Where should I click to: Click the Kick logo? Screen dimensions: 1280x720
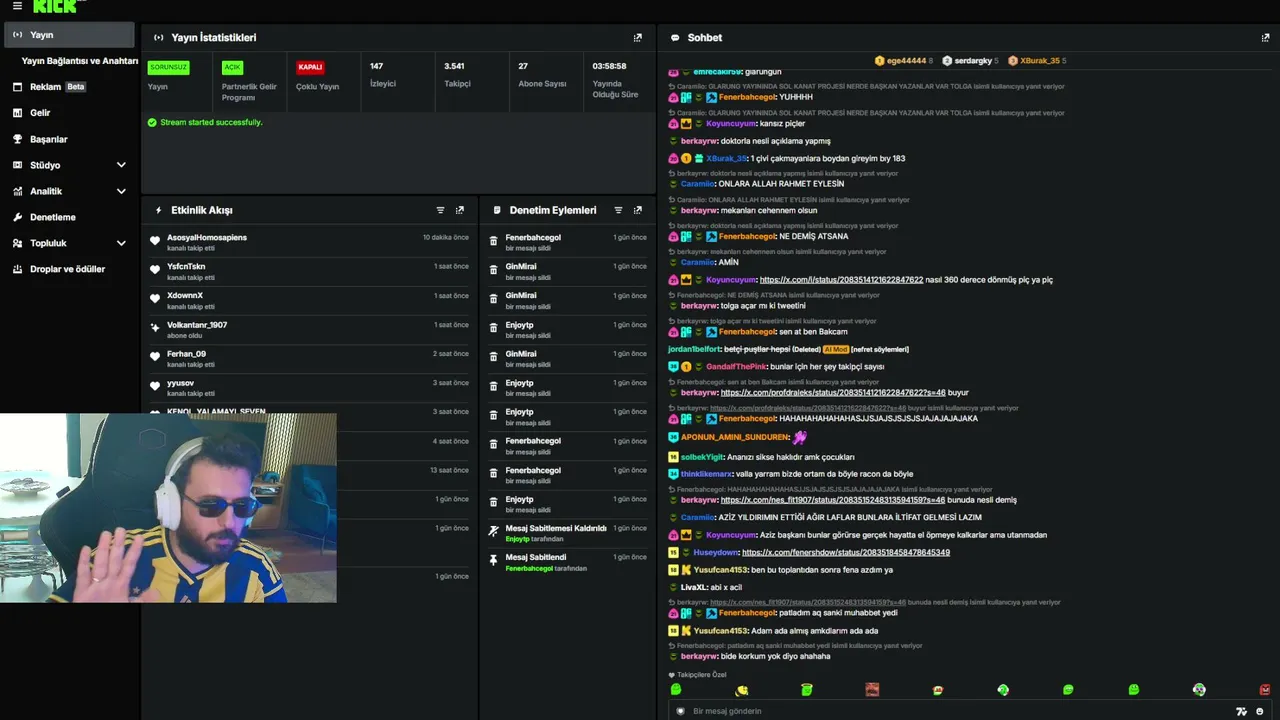[54, 6]
